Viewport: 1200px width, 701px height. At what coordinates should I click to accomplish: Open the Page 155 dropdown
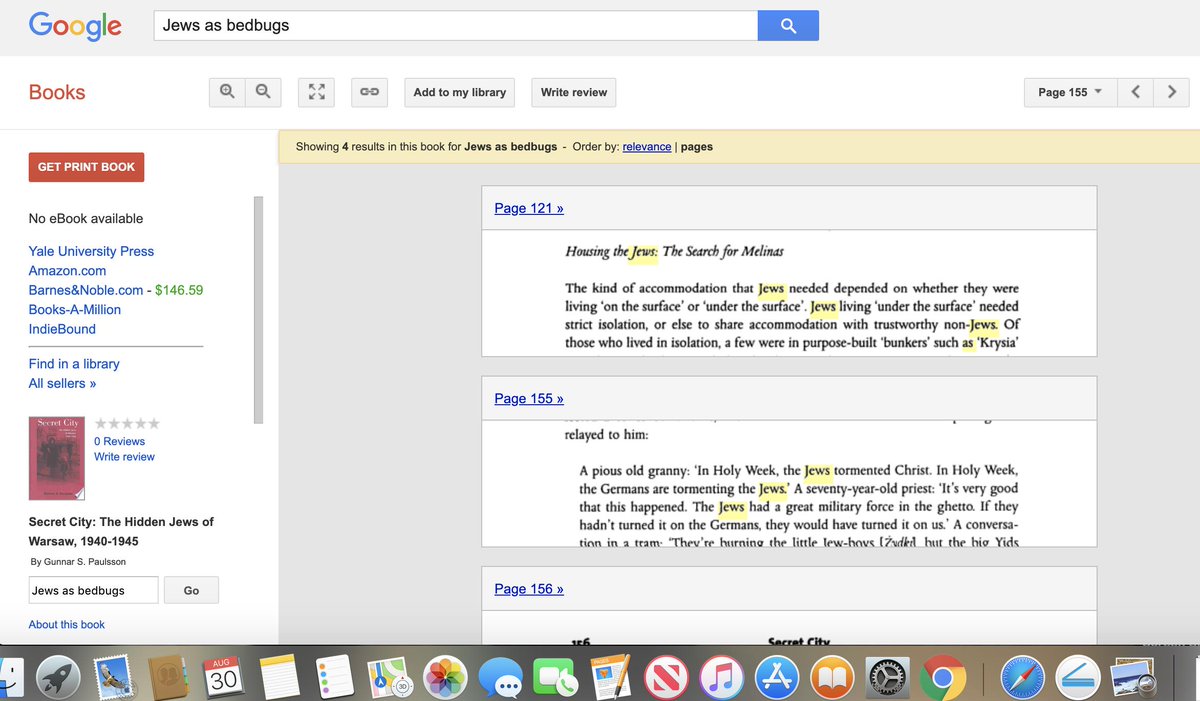(1070, 92)
